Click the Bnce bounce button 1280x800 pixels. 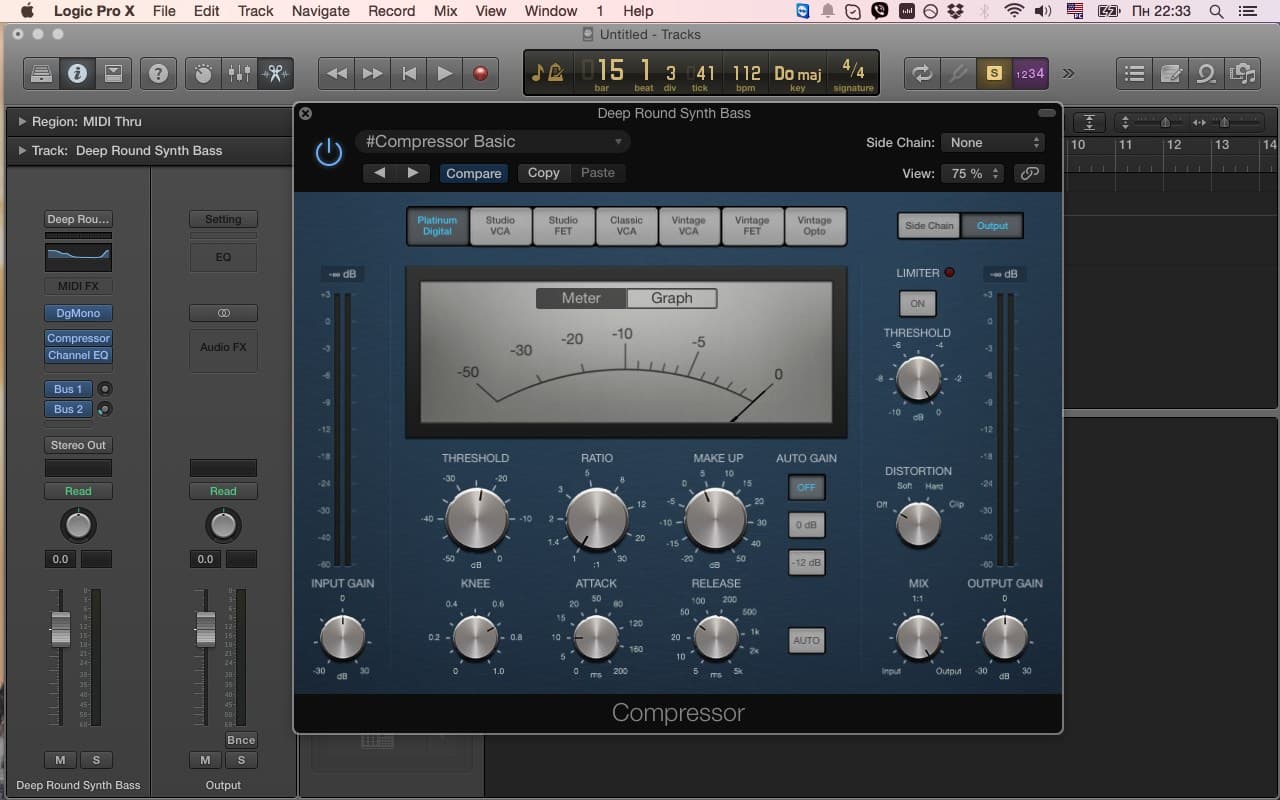(241, 740)
